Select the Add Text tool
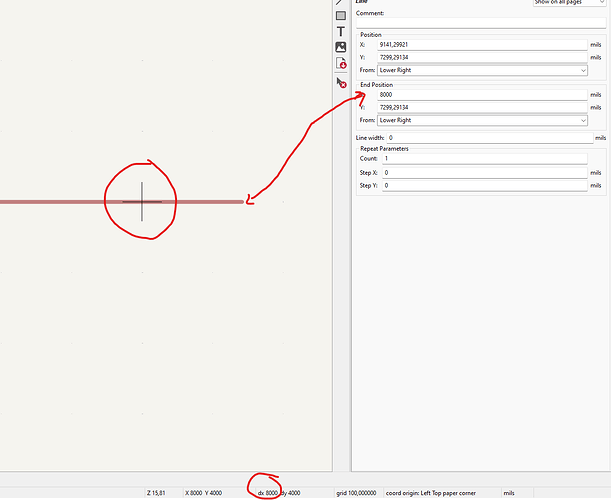 [340, 32]
